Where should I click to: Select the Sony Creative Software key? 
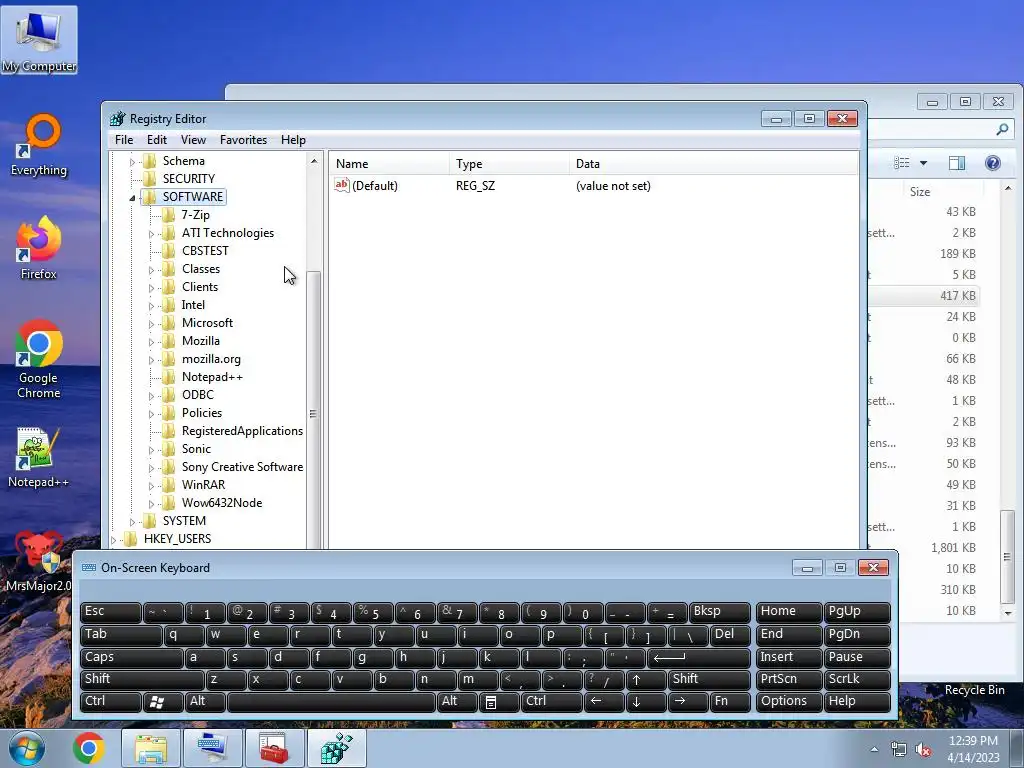[x=242, y=467]
